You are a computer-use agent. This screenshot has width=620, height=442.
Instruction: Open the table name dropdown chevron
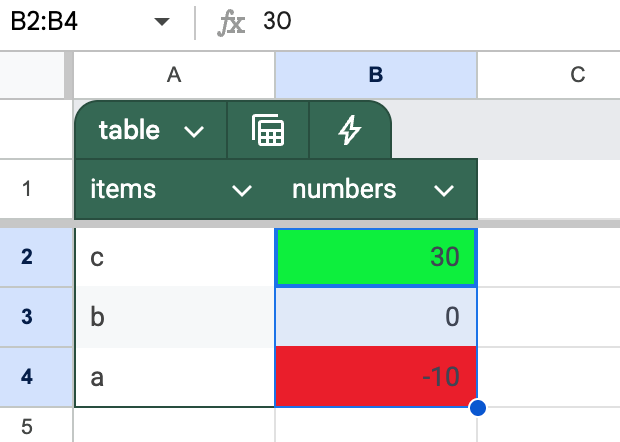click(194, 131)
